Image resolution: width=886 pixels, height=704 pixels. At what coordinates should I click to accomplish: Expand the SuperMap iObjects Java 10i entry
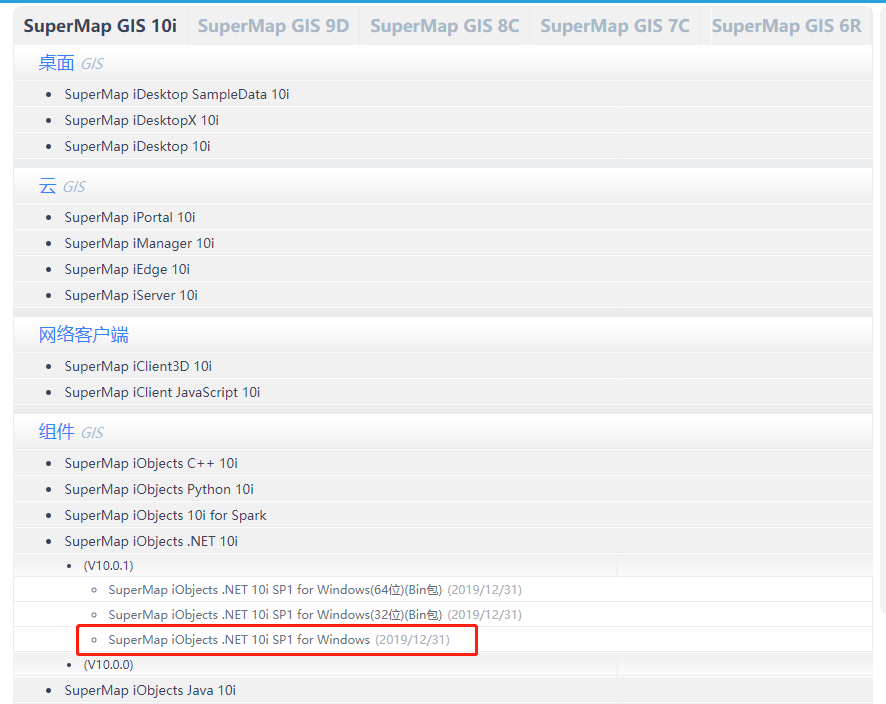click(x=150, y=690)
